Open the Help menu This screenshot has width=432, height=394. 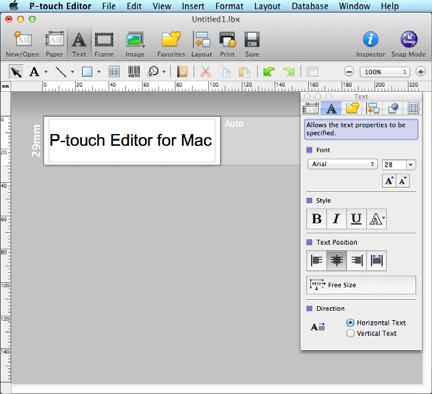390,6
